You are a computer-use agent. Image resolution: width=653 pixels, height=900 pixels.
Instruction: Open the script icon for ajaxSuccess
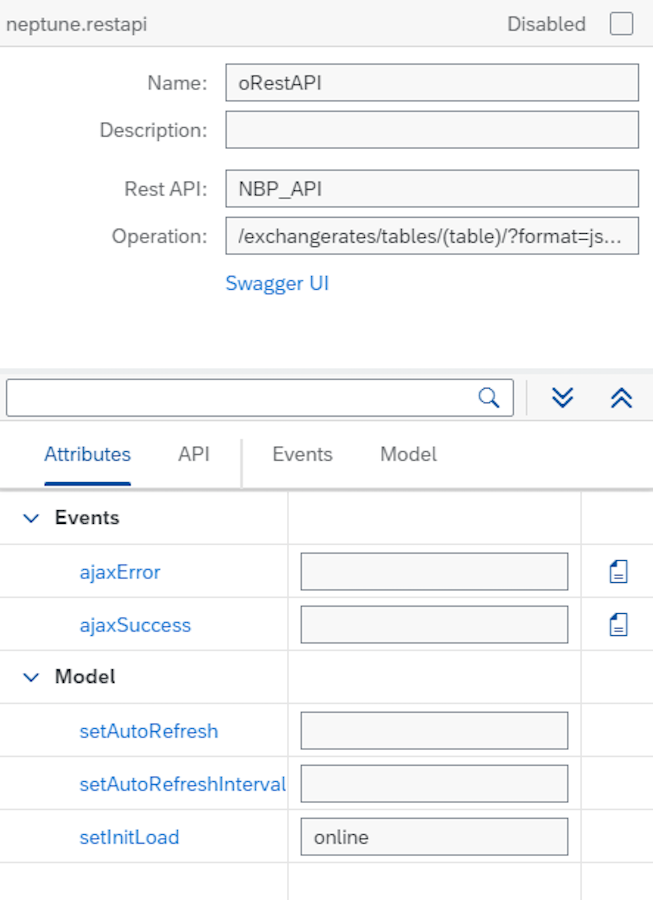pos(619,624)
